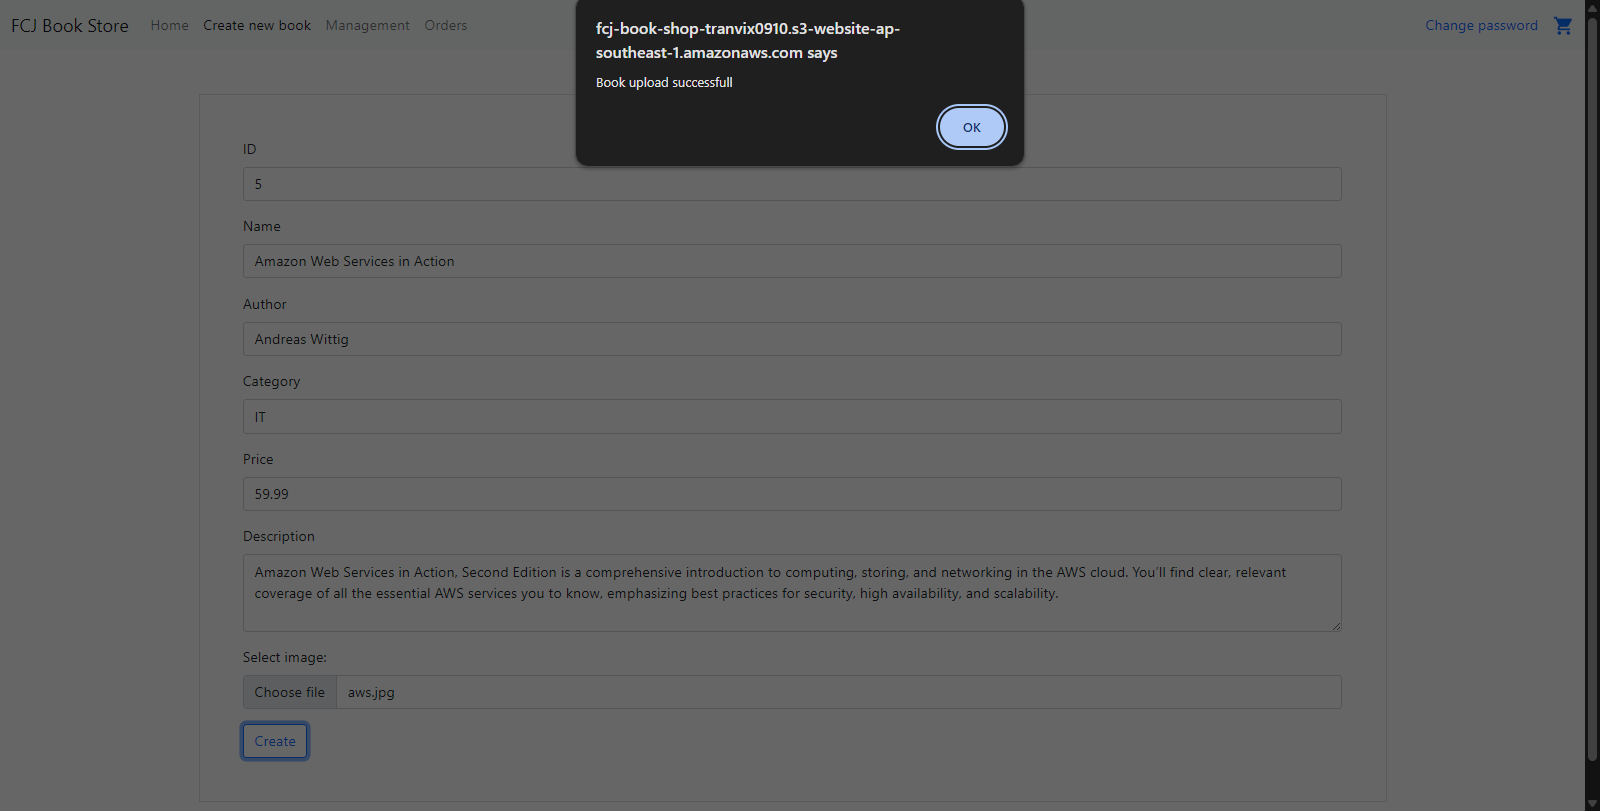
Task: Click the Description label
Action: click(x=279, y=536)
